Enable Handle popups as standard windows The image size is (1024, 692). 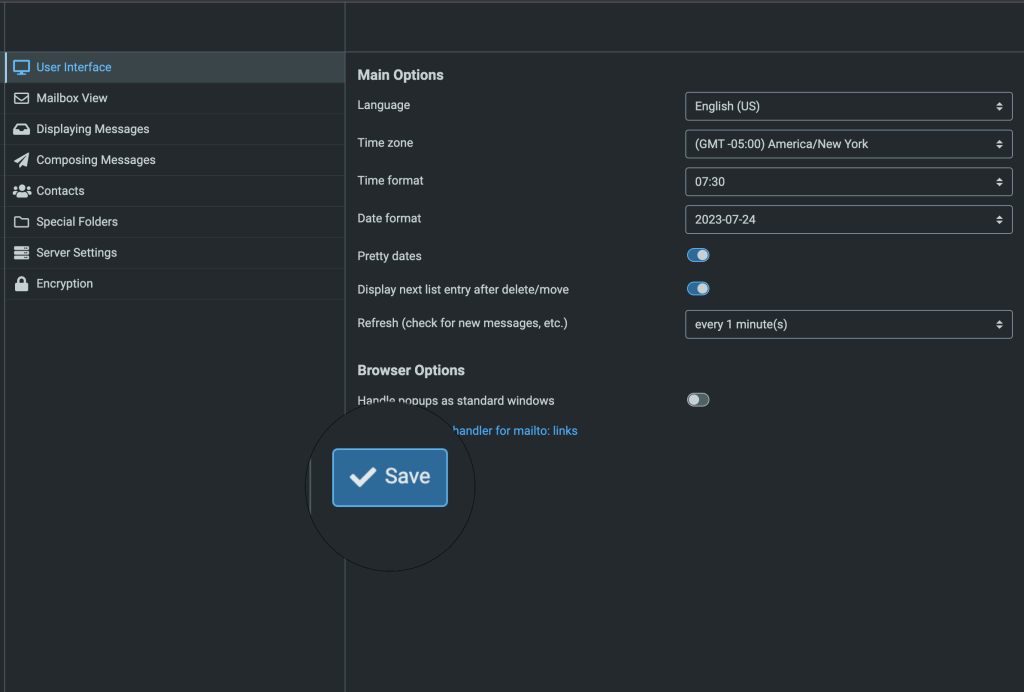(698, 400)
